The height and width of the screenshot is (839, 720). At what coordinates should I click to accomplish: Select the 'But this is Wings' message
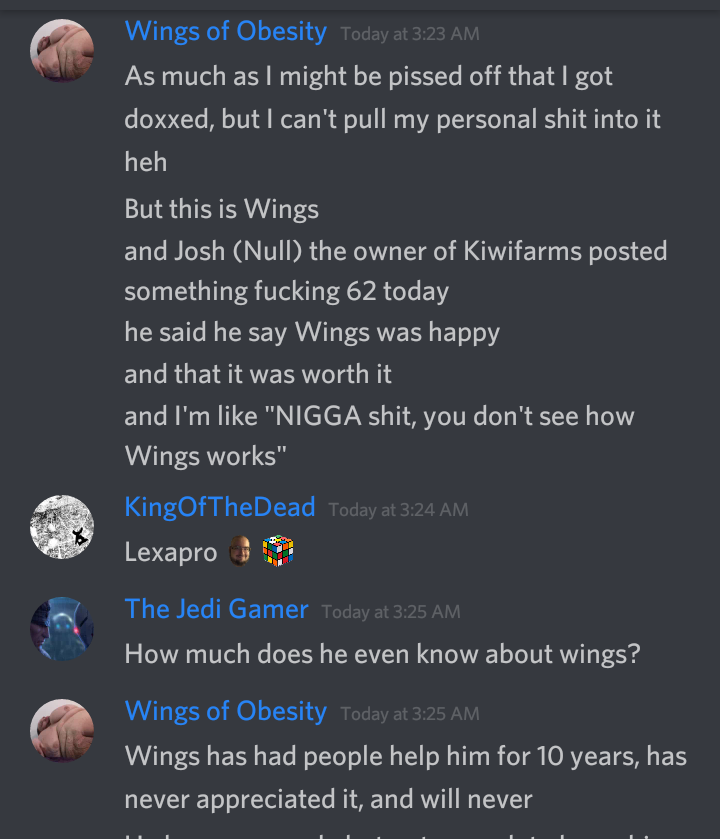221,209
